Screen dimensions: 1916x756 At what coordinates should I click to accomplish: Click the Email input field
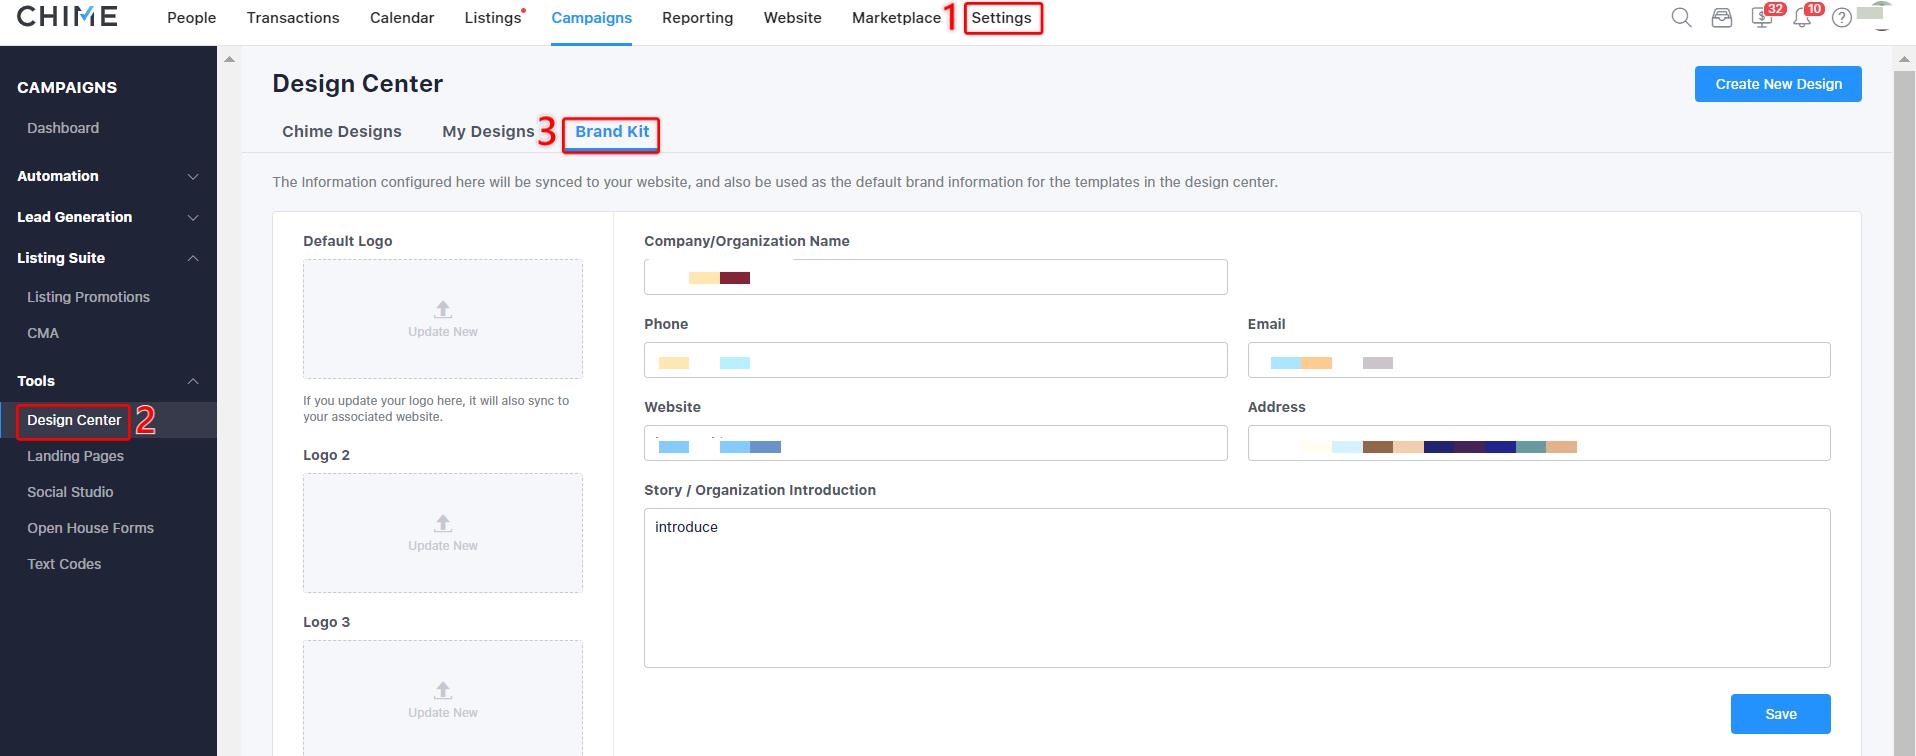(1539, 360)
